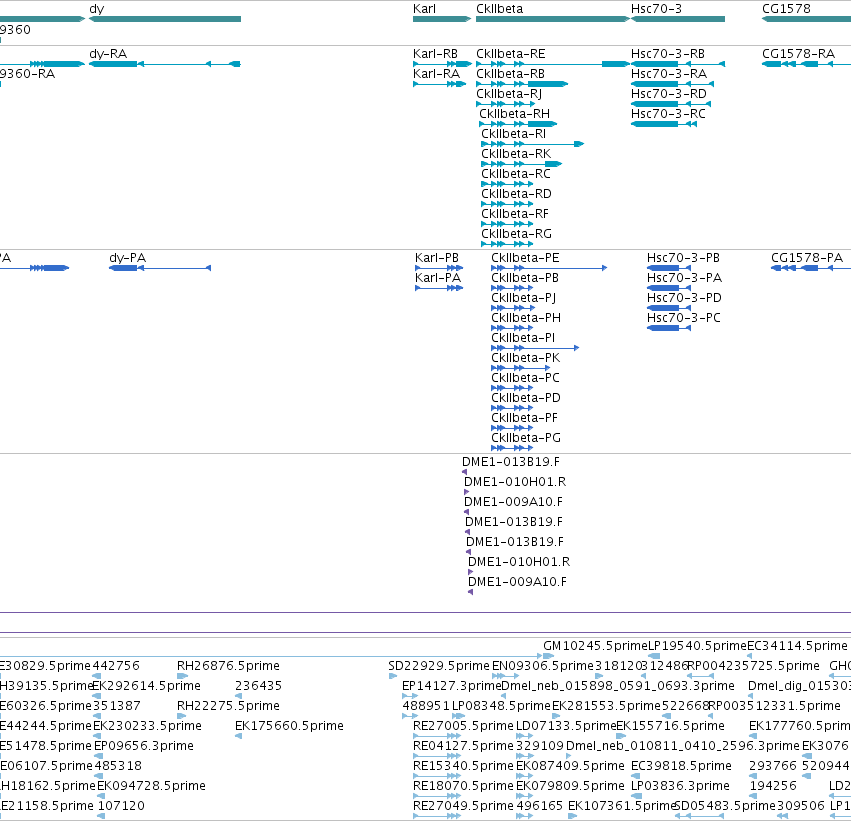Screen dimensions: 851x821
Task: Select the CkIIbeta-PK protein label
Action: pos(525,358)
